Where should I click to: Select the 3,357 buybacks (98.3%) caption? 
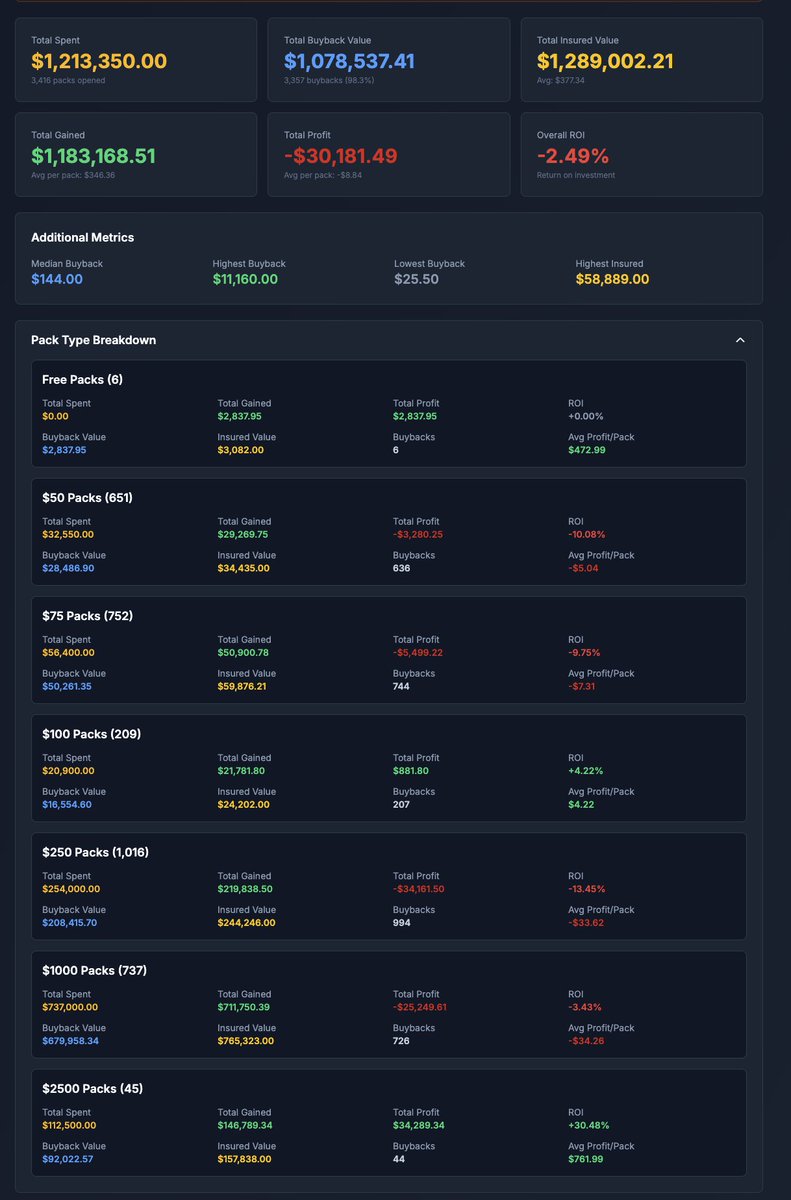point(329,80)
